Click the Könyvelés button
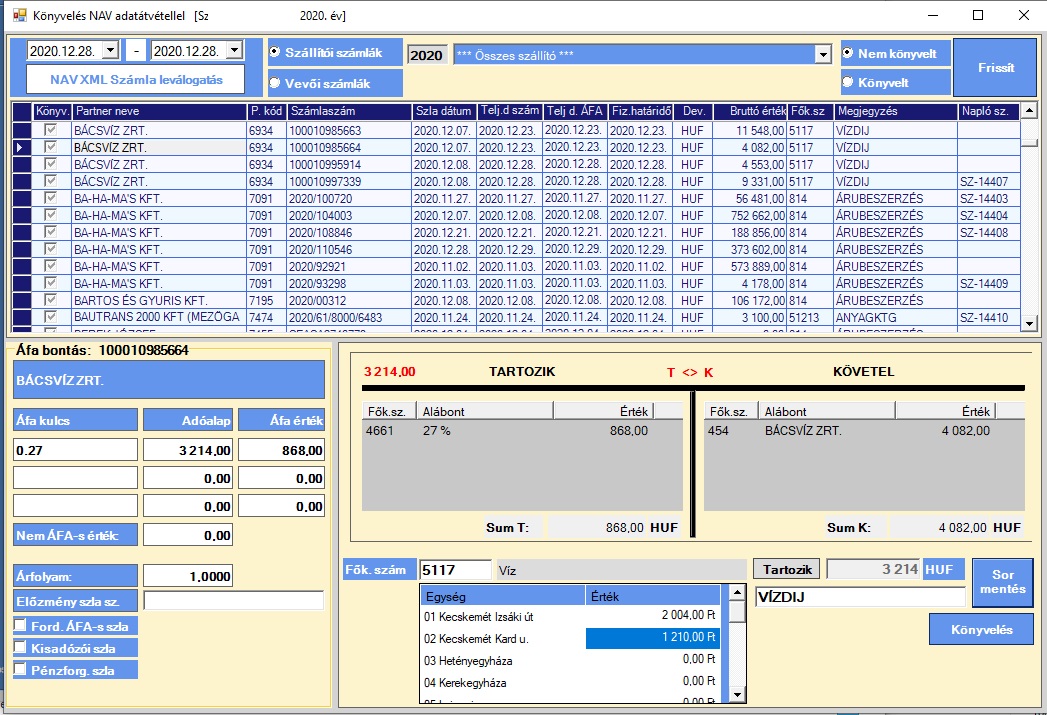Viewport: 1047px width, 715px height. (x=982, y=630)
